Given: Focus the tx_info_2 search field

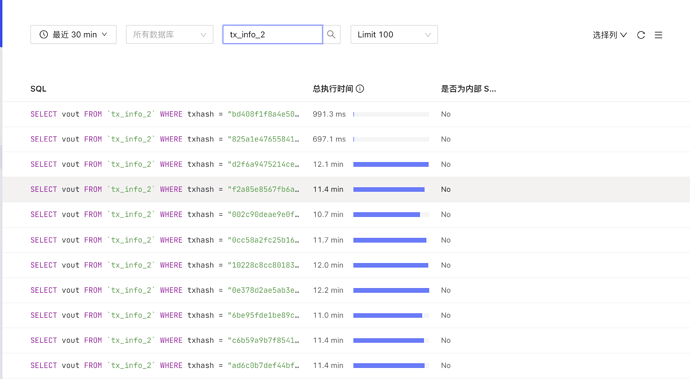Looking at the screenshot, I should (x=272, y=34).
